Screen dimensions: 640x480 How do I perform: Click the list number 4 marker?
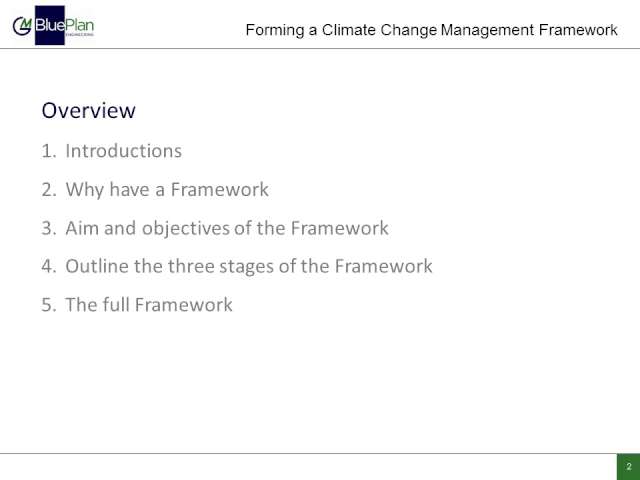point(49,267)
